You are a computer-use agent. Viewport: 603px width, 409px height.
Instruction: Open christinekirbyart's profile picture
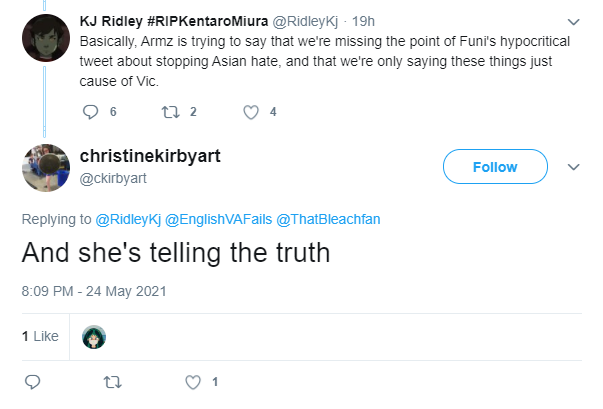click(x=46, y=168)
